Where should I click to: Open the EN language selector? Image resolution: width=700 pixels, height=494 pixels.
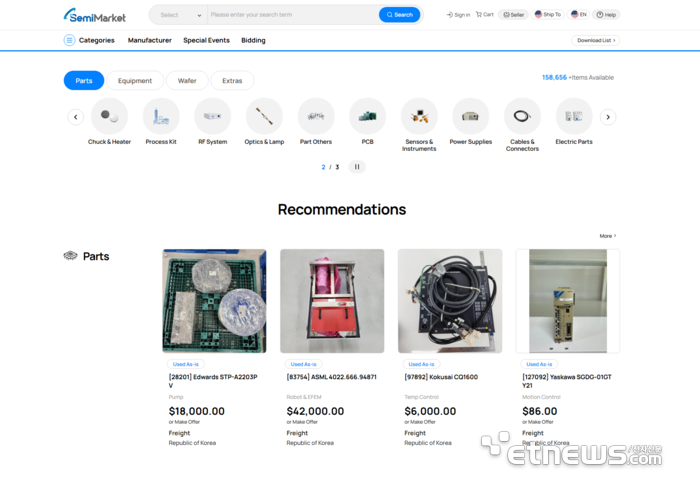click(x=579, y=15)
